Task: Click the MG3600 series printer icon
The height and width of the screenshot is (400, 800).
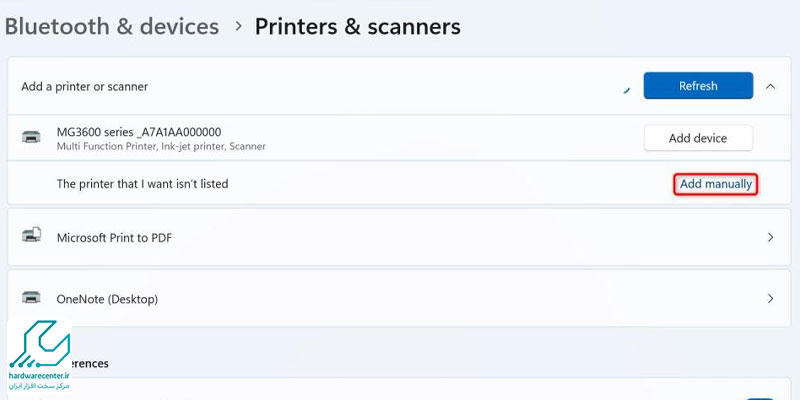Action: point(31,137)
